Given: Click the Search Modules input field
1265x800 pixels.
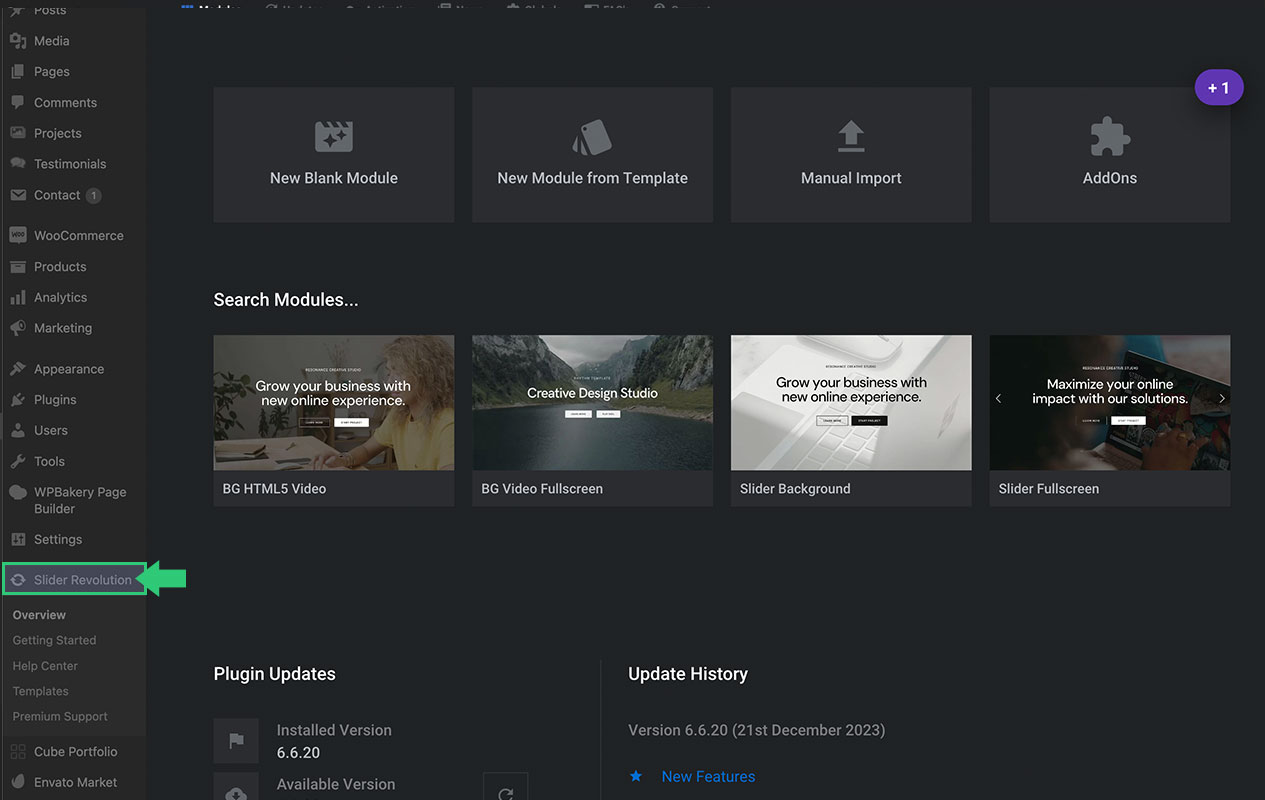Looking at the screenshot, I should [286, 300].
